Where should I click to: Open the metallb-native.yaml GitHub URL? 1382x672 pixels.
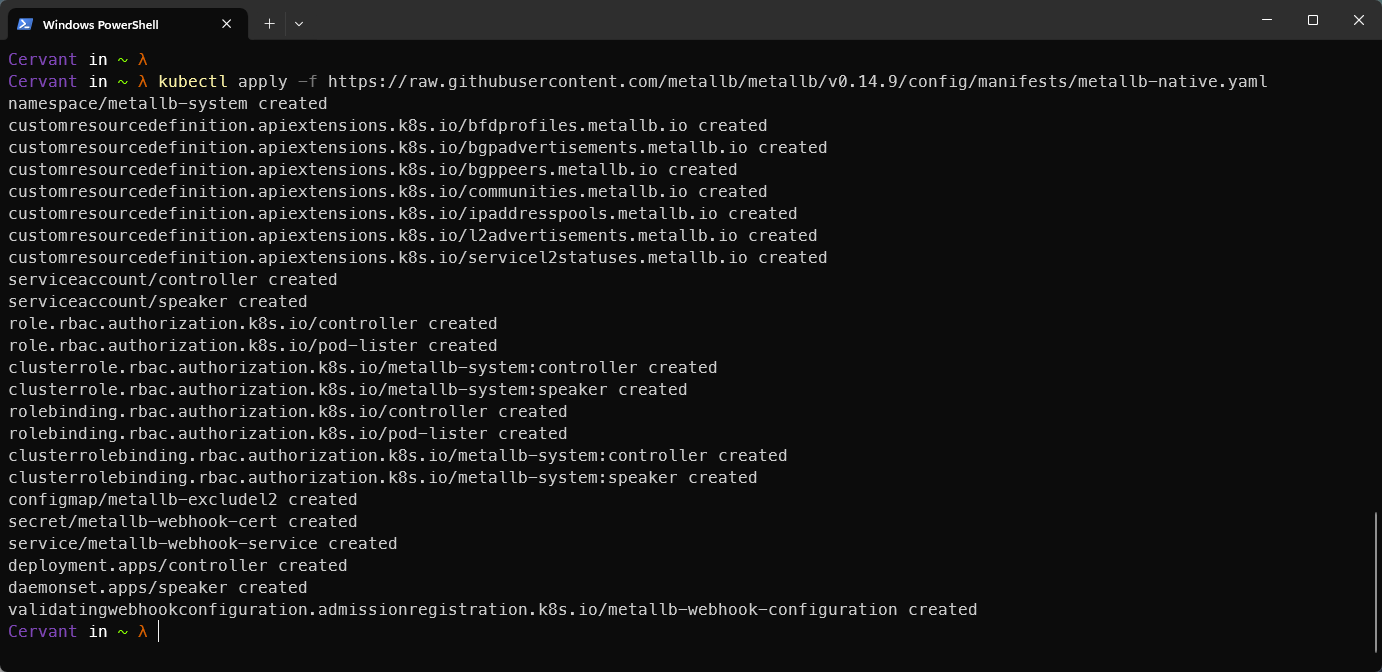tap(797, 82)
